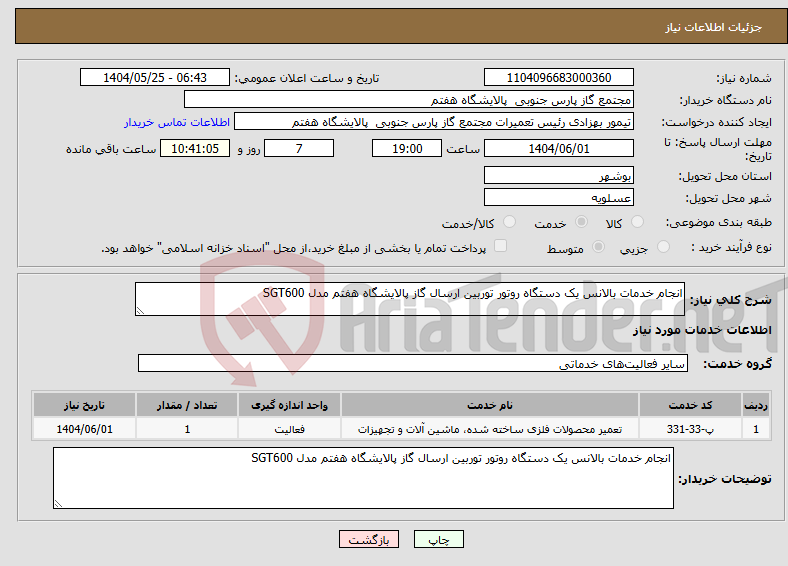
Task: Click the گروه خدمت field
Action: click(413, 363)
